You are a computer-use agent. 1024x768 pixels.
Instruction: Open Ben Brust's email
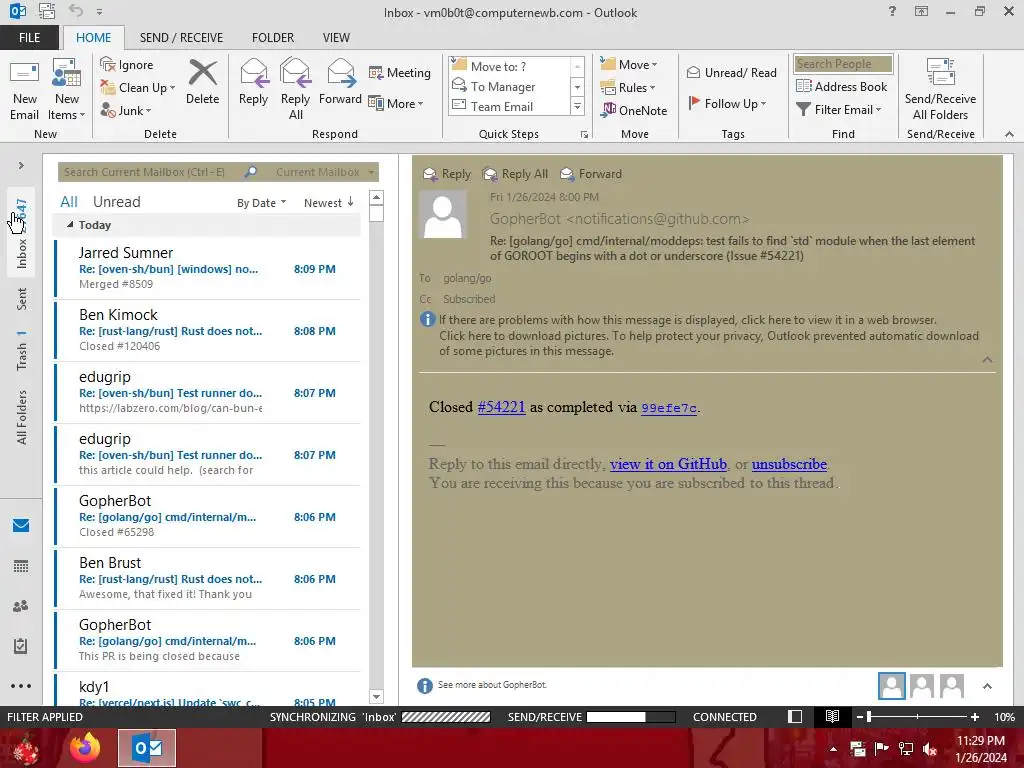[208, 578]
